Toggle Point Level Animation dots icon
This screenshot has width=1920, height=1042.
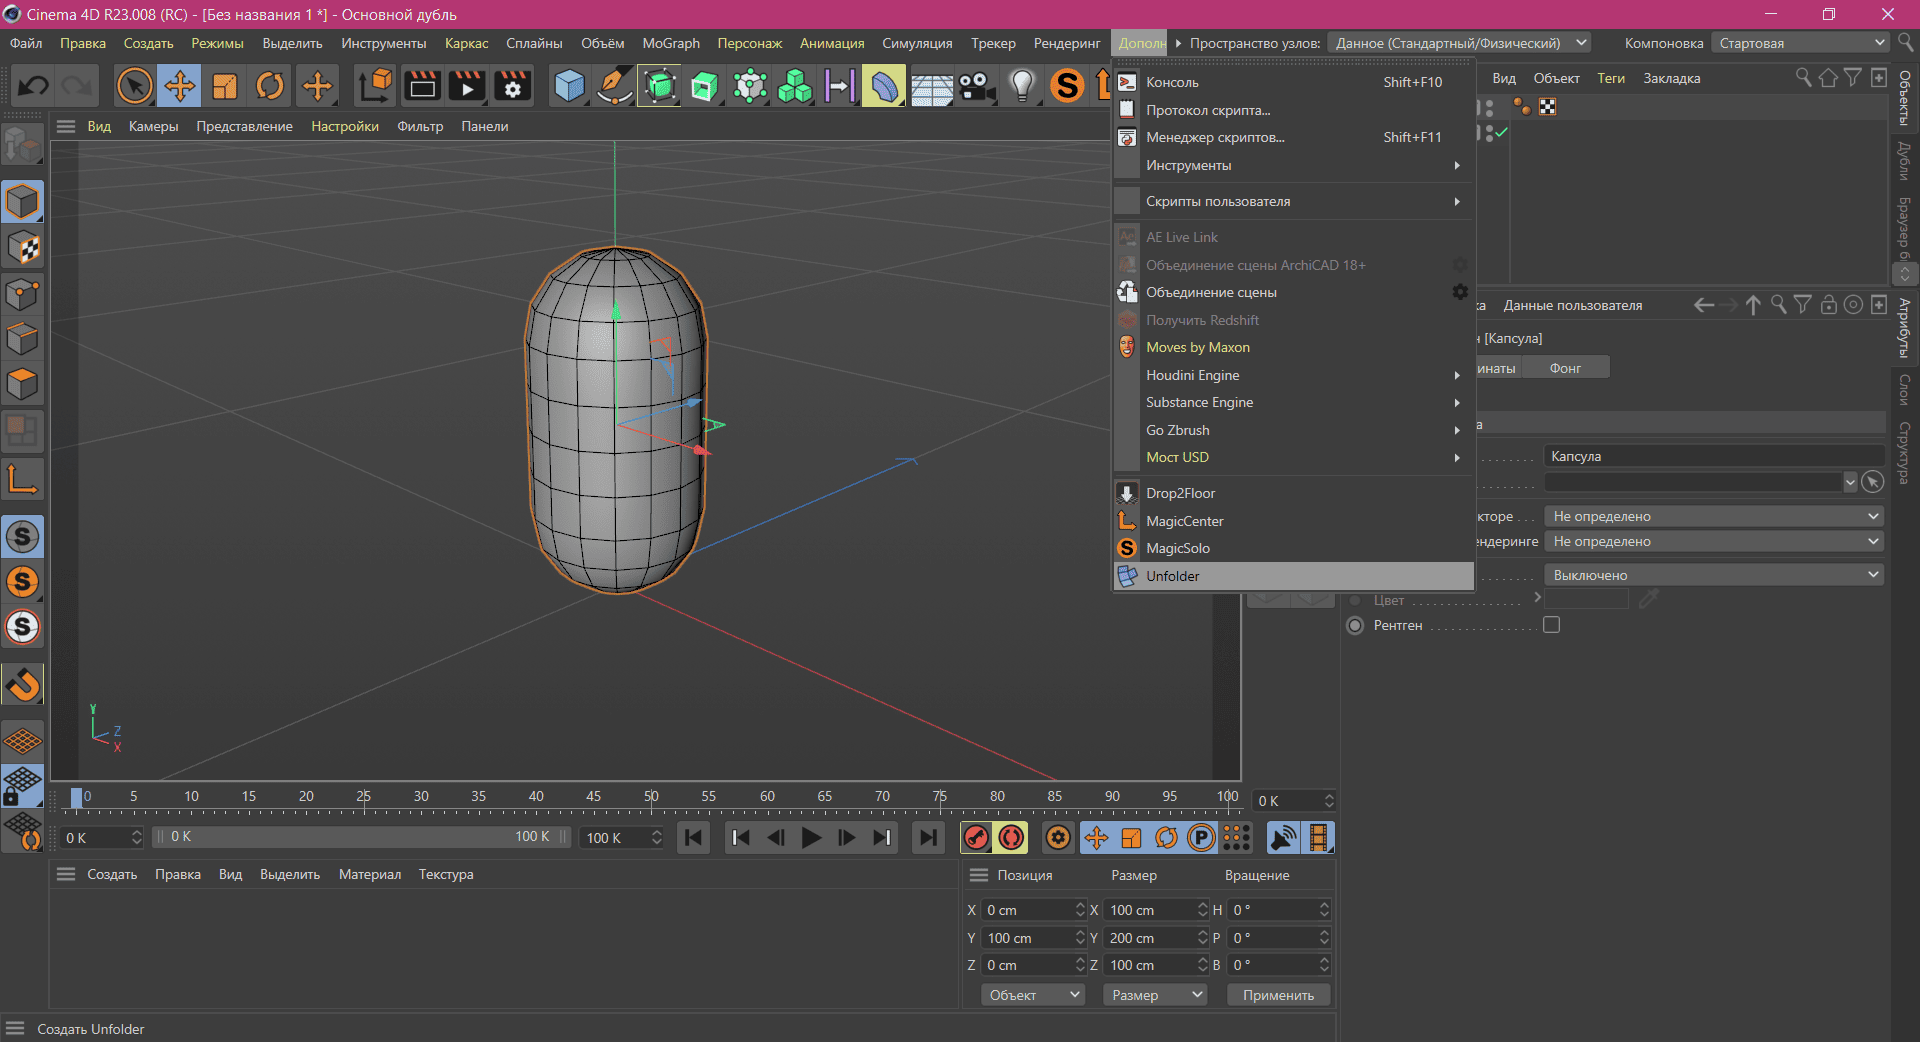[x=1237, y=838]
